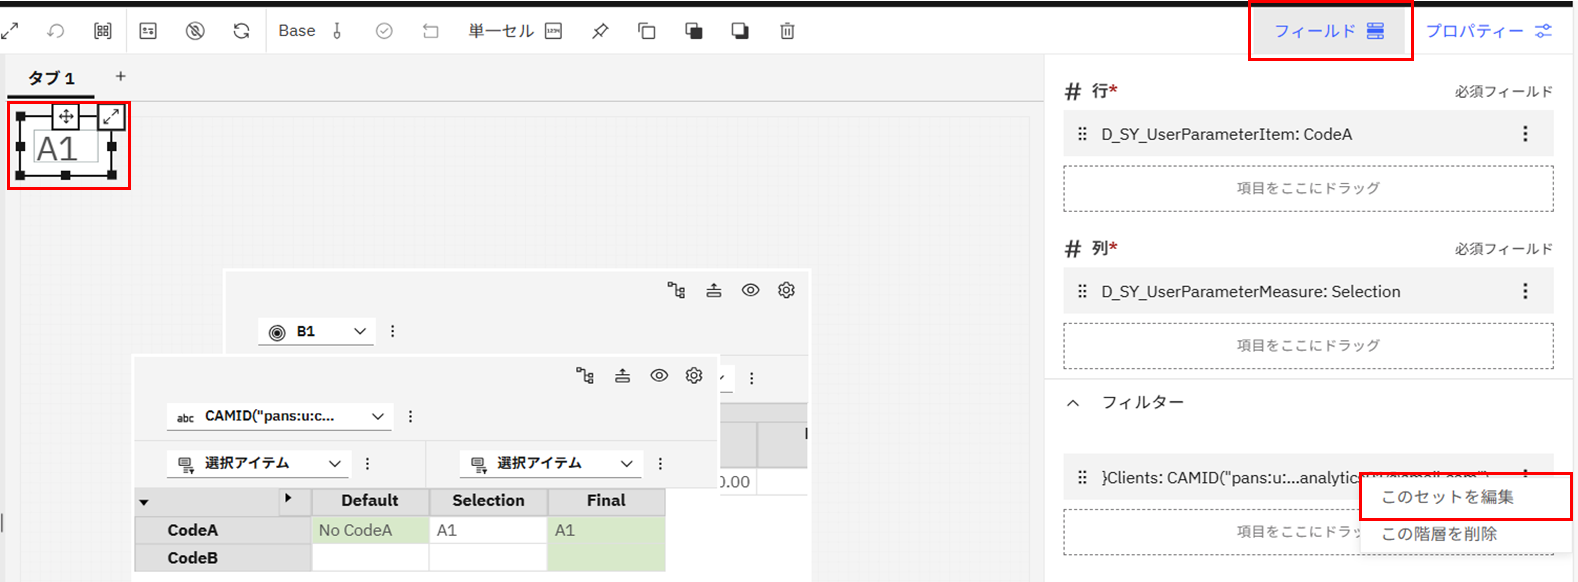Click the grid layout bracket icon
1578x582 pixels.
click(x=103, y=31)
